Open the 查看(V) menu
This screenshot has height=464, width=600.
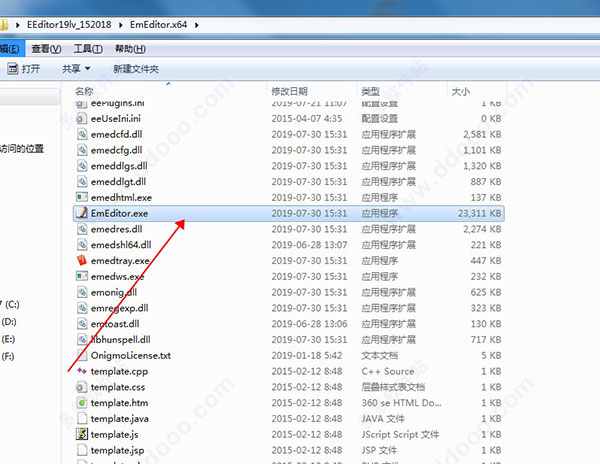point(46,49)
